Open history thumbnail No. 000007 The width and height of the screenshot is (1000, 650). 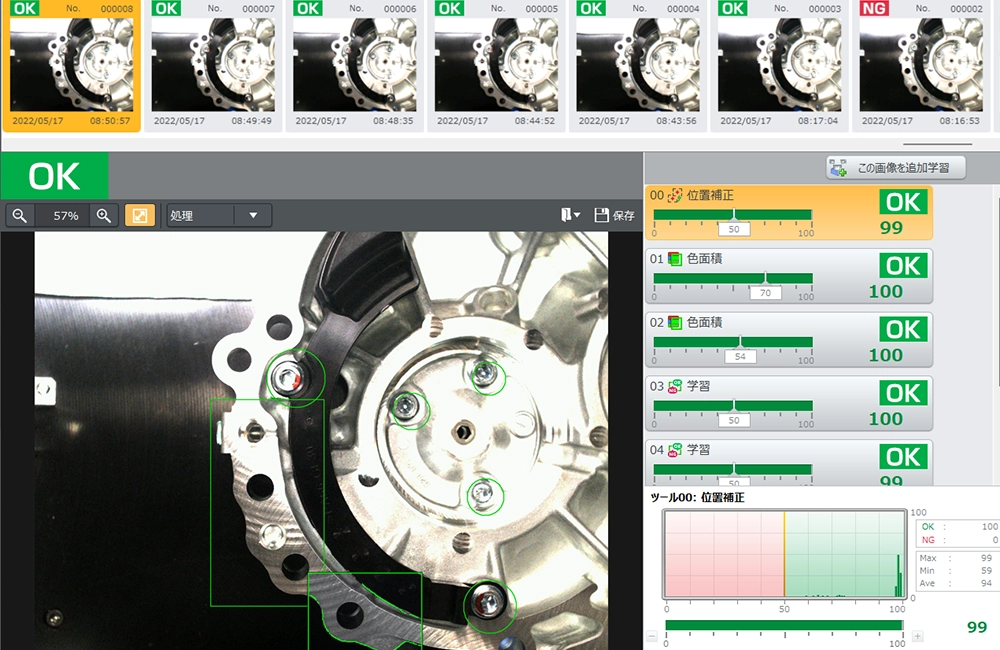tap(214, 65)
